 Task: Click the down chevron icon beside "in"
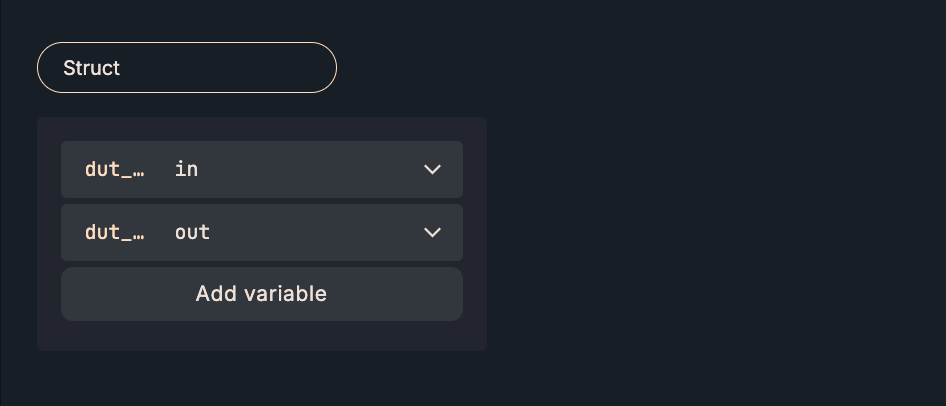pyautogui.click(x=432, y=170)
